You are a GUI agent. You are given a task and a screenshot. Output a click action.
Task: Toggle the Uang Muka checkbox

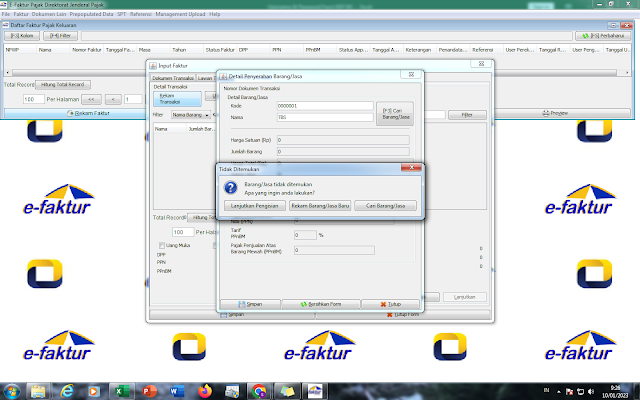click(162, 245)
